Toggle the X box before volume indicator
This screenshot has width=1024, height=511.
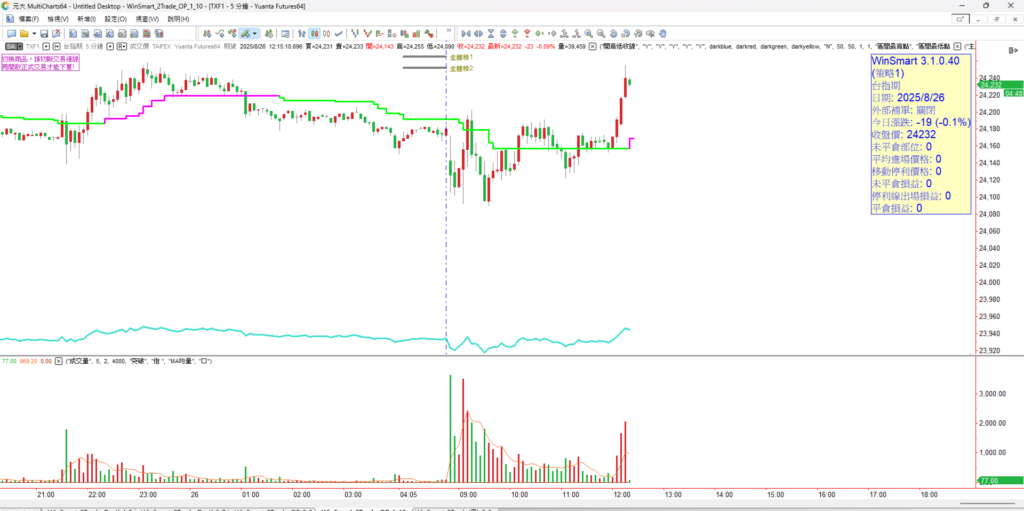[60, 360]
